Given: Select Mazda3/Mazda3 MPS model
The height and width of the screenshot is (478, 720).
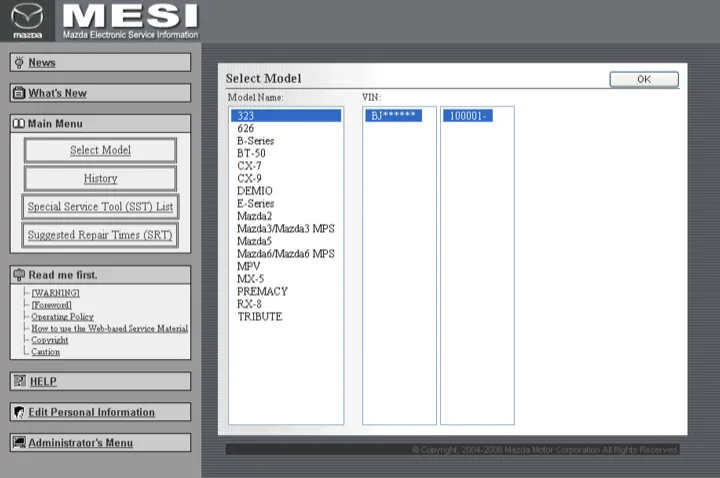Looking at the screenshot, I should (286, 229).
